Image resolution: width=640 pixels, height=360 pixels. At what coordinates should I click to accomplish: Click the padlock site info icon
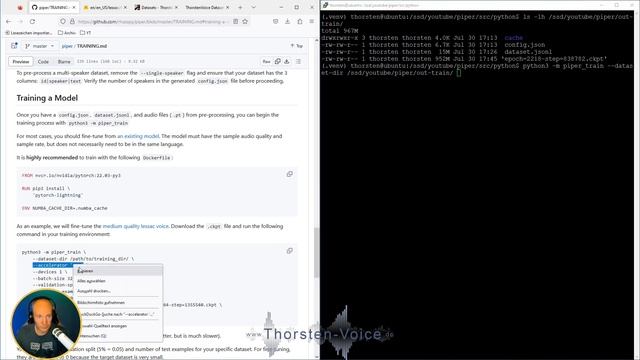tap(72, 21)
